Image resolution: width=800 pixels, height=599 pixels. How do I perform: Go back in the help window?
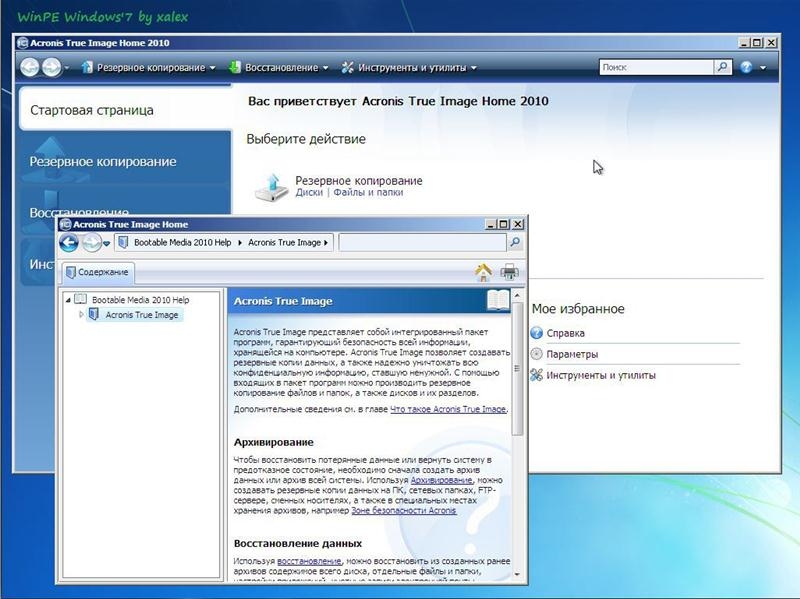tap(69, 243)
